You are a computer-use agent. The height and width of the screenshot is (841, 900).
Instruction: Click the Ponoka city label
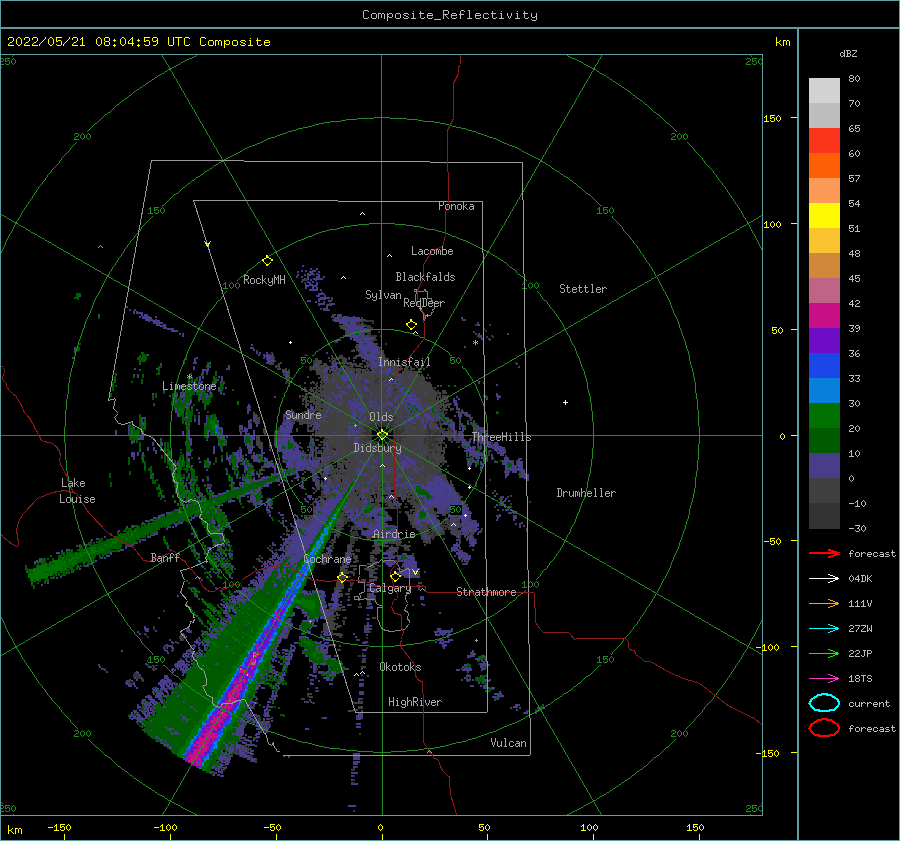click(x=456, y=206)
